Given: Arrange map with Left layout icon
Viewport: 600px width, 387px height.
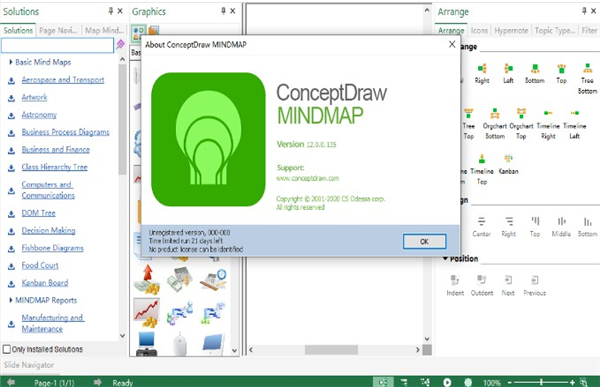Looking at the screenshot, I should (508, 73).
